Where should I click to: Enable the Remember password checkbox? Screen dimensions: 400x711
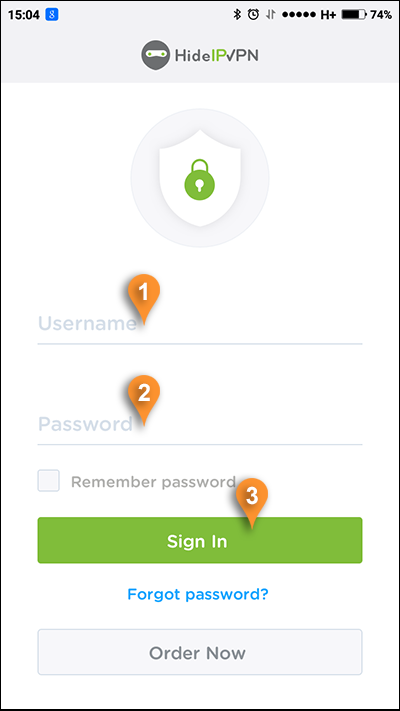coord(49,481)
